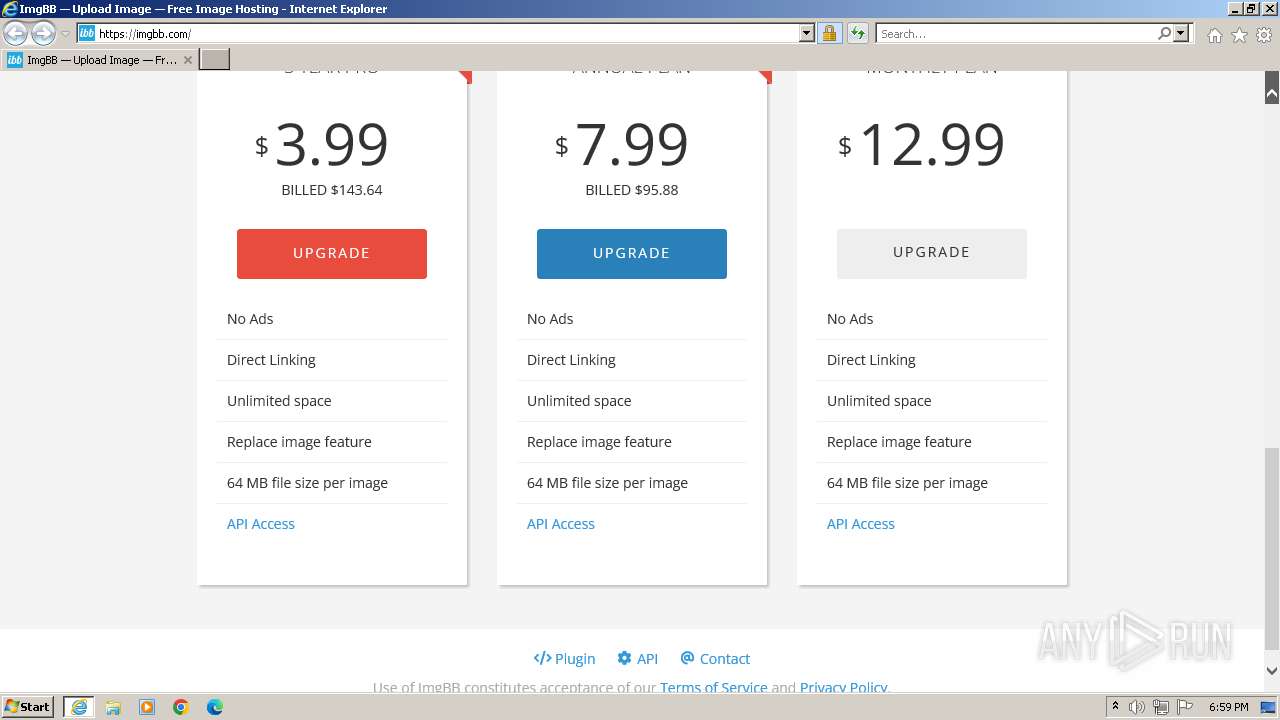Click the refresh page icon
This screenshot has width=1280, height=720.
pos(858,33)
